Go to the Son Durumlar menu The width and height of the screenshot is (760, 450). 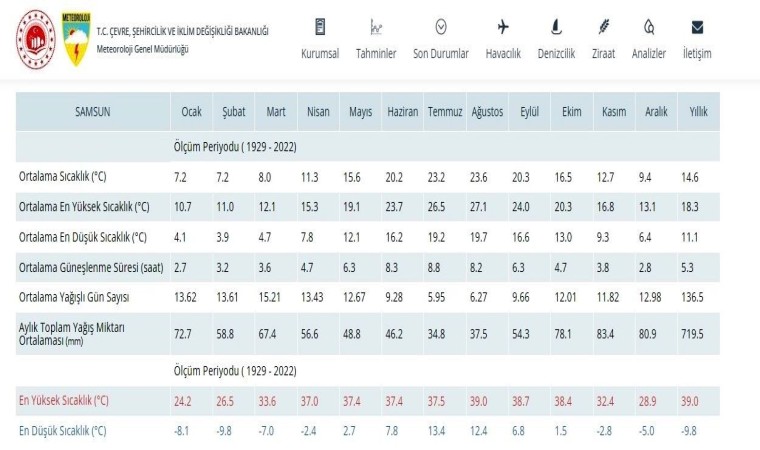[441, 54]
